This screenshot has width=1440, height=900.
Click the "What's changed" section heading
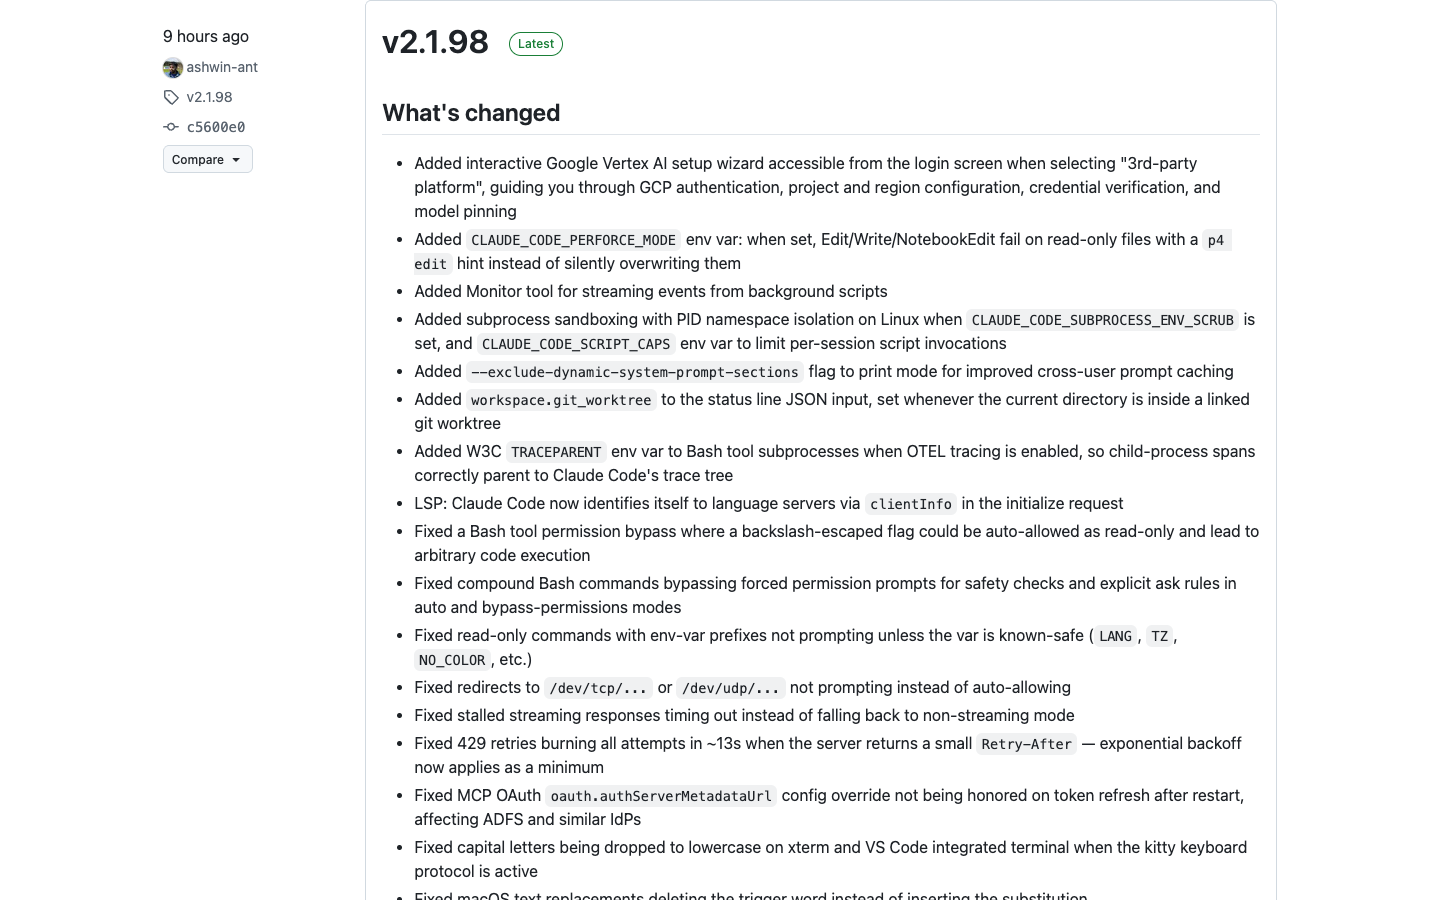(x=471, y=113)
